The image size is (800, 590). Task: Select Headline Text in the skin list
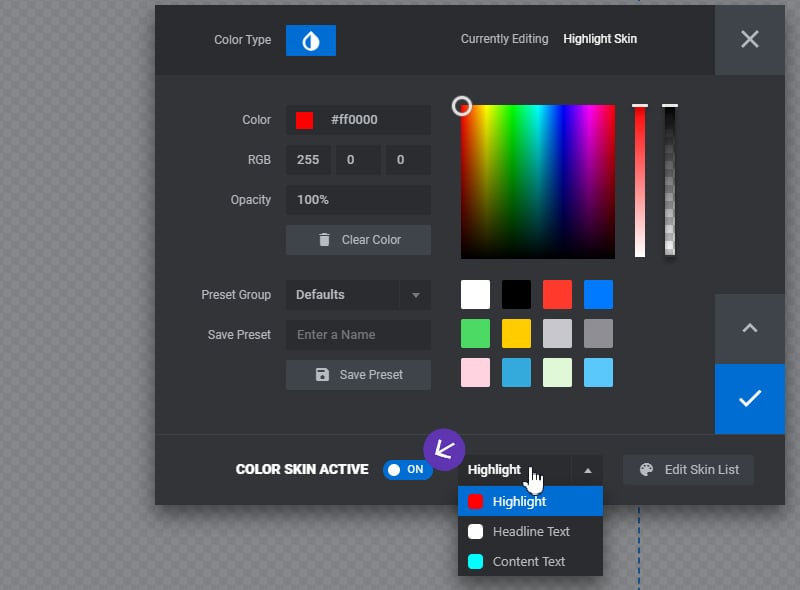coord(531,531)
